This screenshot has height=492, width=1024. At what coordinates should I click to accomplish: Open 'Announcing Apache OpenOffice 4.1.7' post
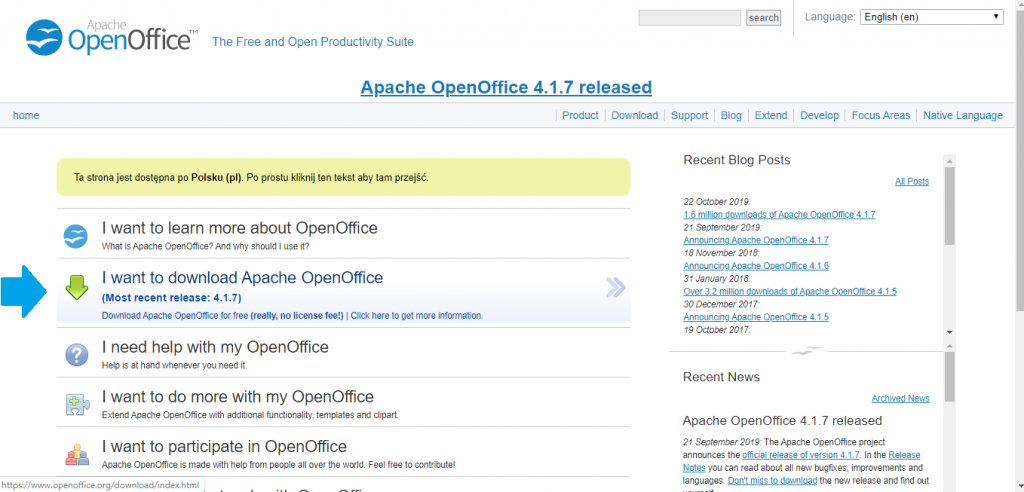pos(756,240)
